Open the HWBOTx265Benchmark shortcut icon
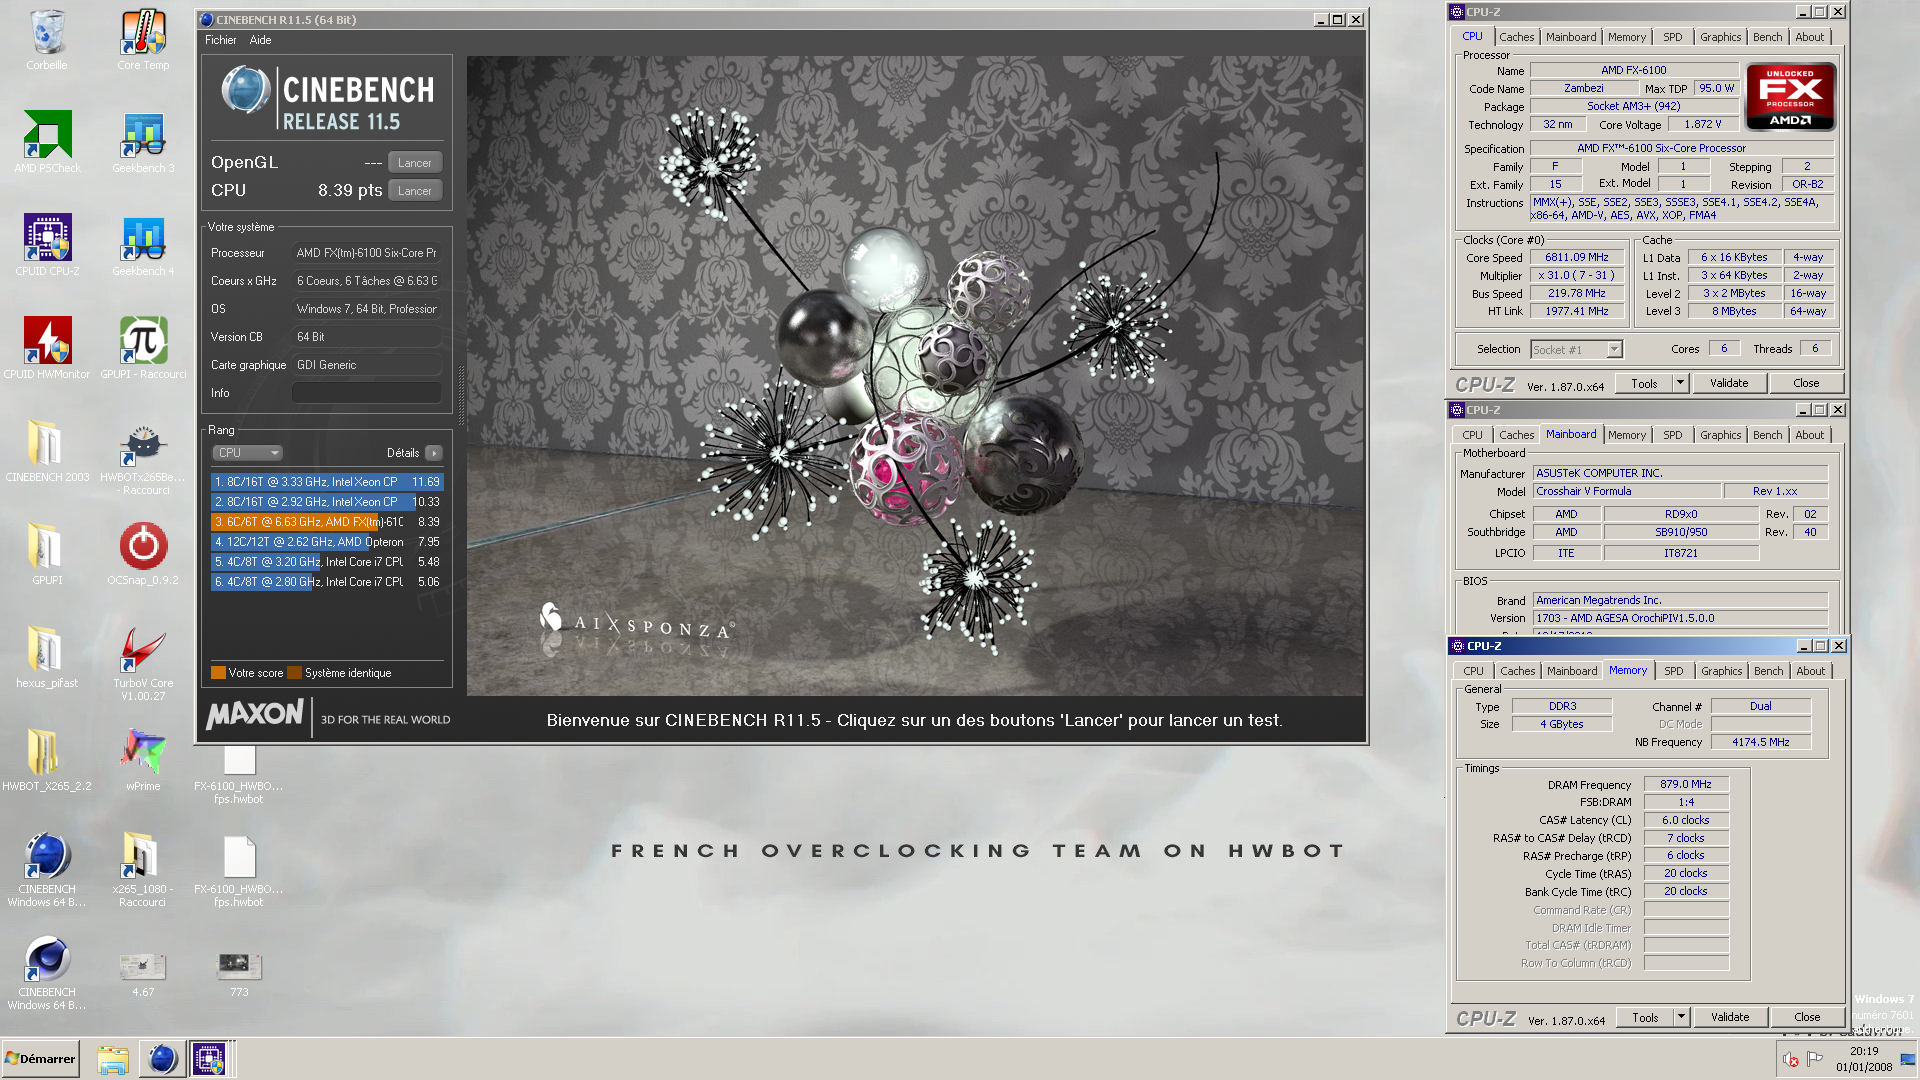 click(x=143, y=459)
